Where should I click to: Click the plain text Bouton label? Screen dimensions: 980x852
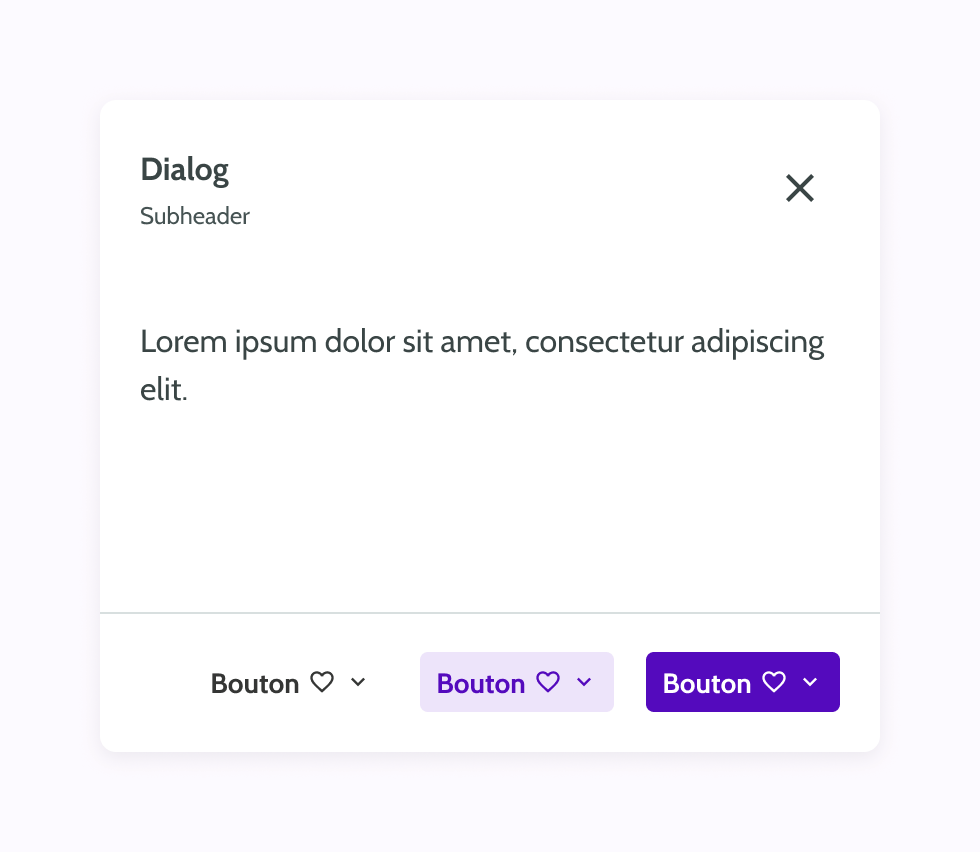coord(255,683)
